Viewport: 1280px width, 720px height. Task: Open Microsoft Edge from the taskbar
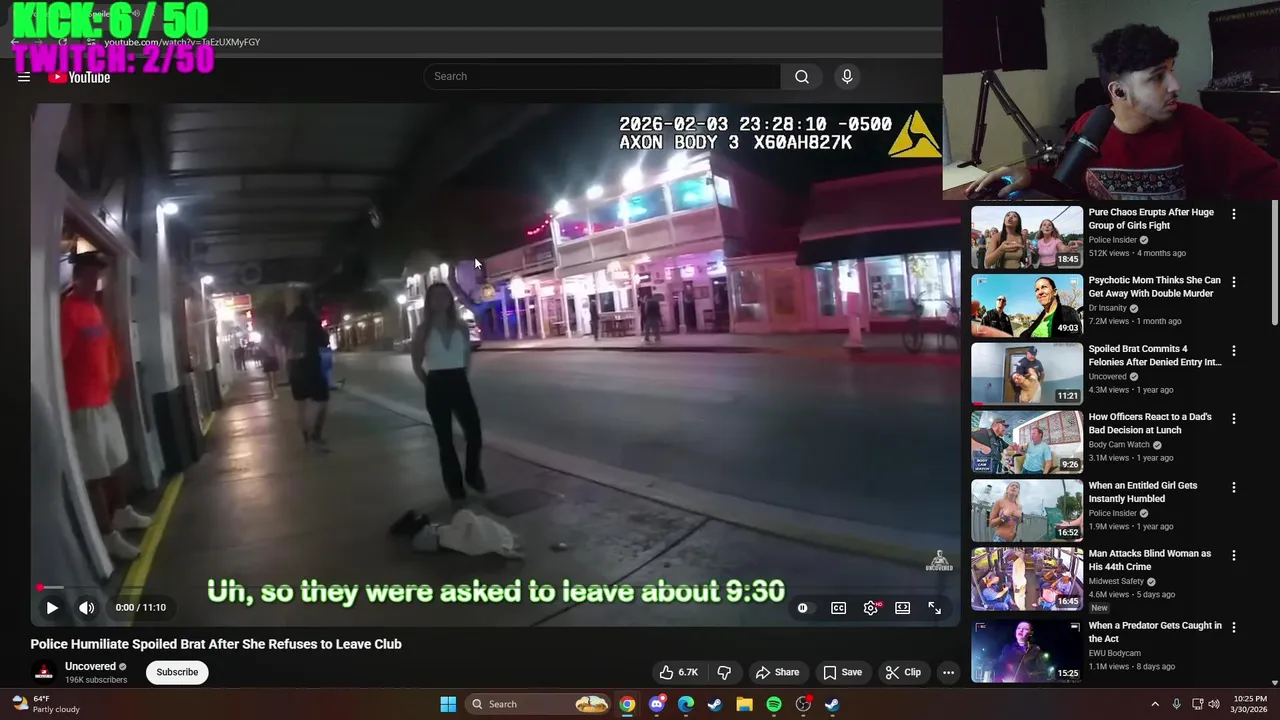pyautogui.click(x=686, y=704)
